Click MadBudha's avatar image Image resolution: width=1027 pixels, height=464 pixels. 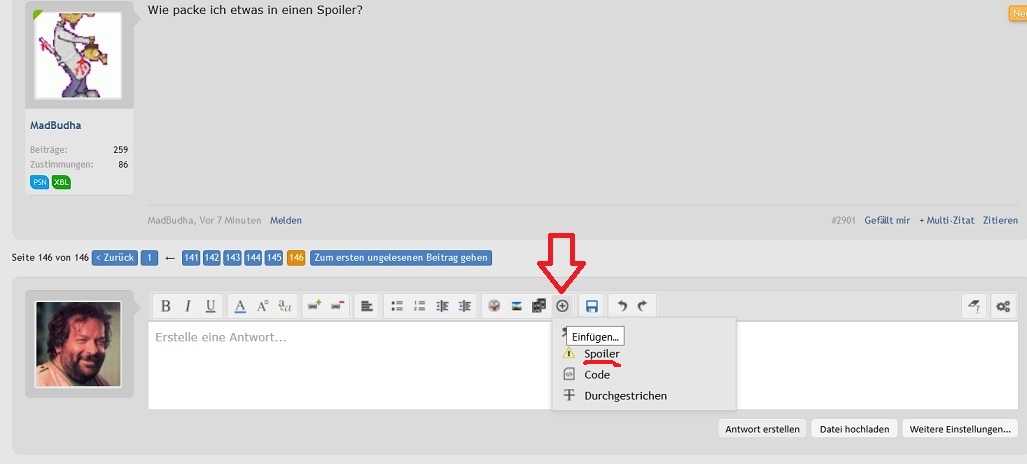click(x=78, y=55)
